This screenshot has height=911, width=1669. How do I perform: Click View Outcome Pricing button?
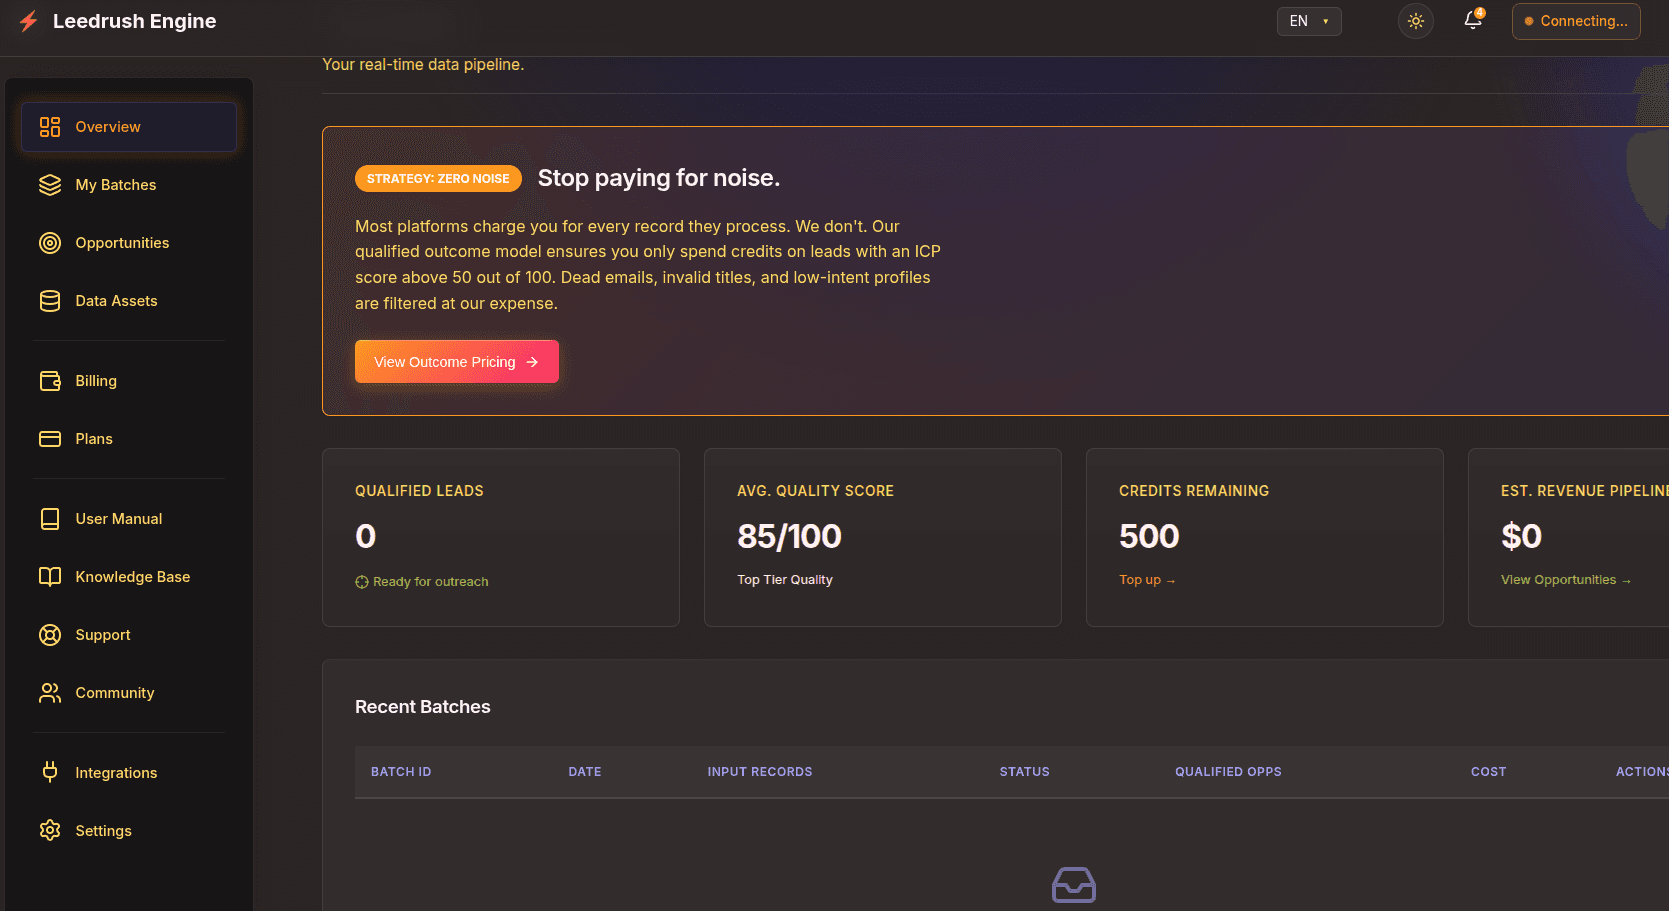(456, 361)
